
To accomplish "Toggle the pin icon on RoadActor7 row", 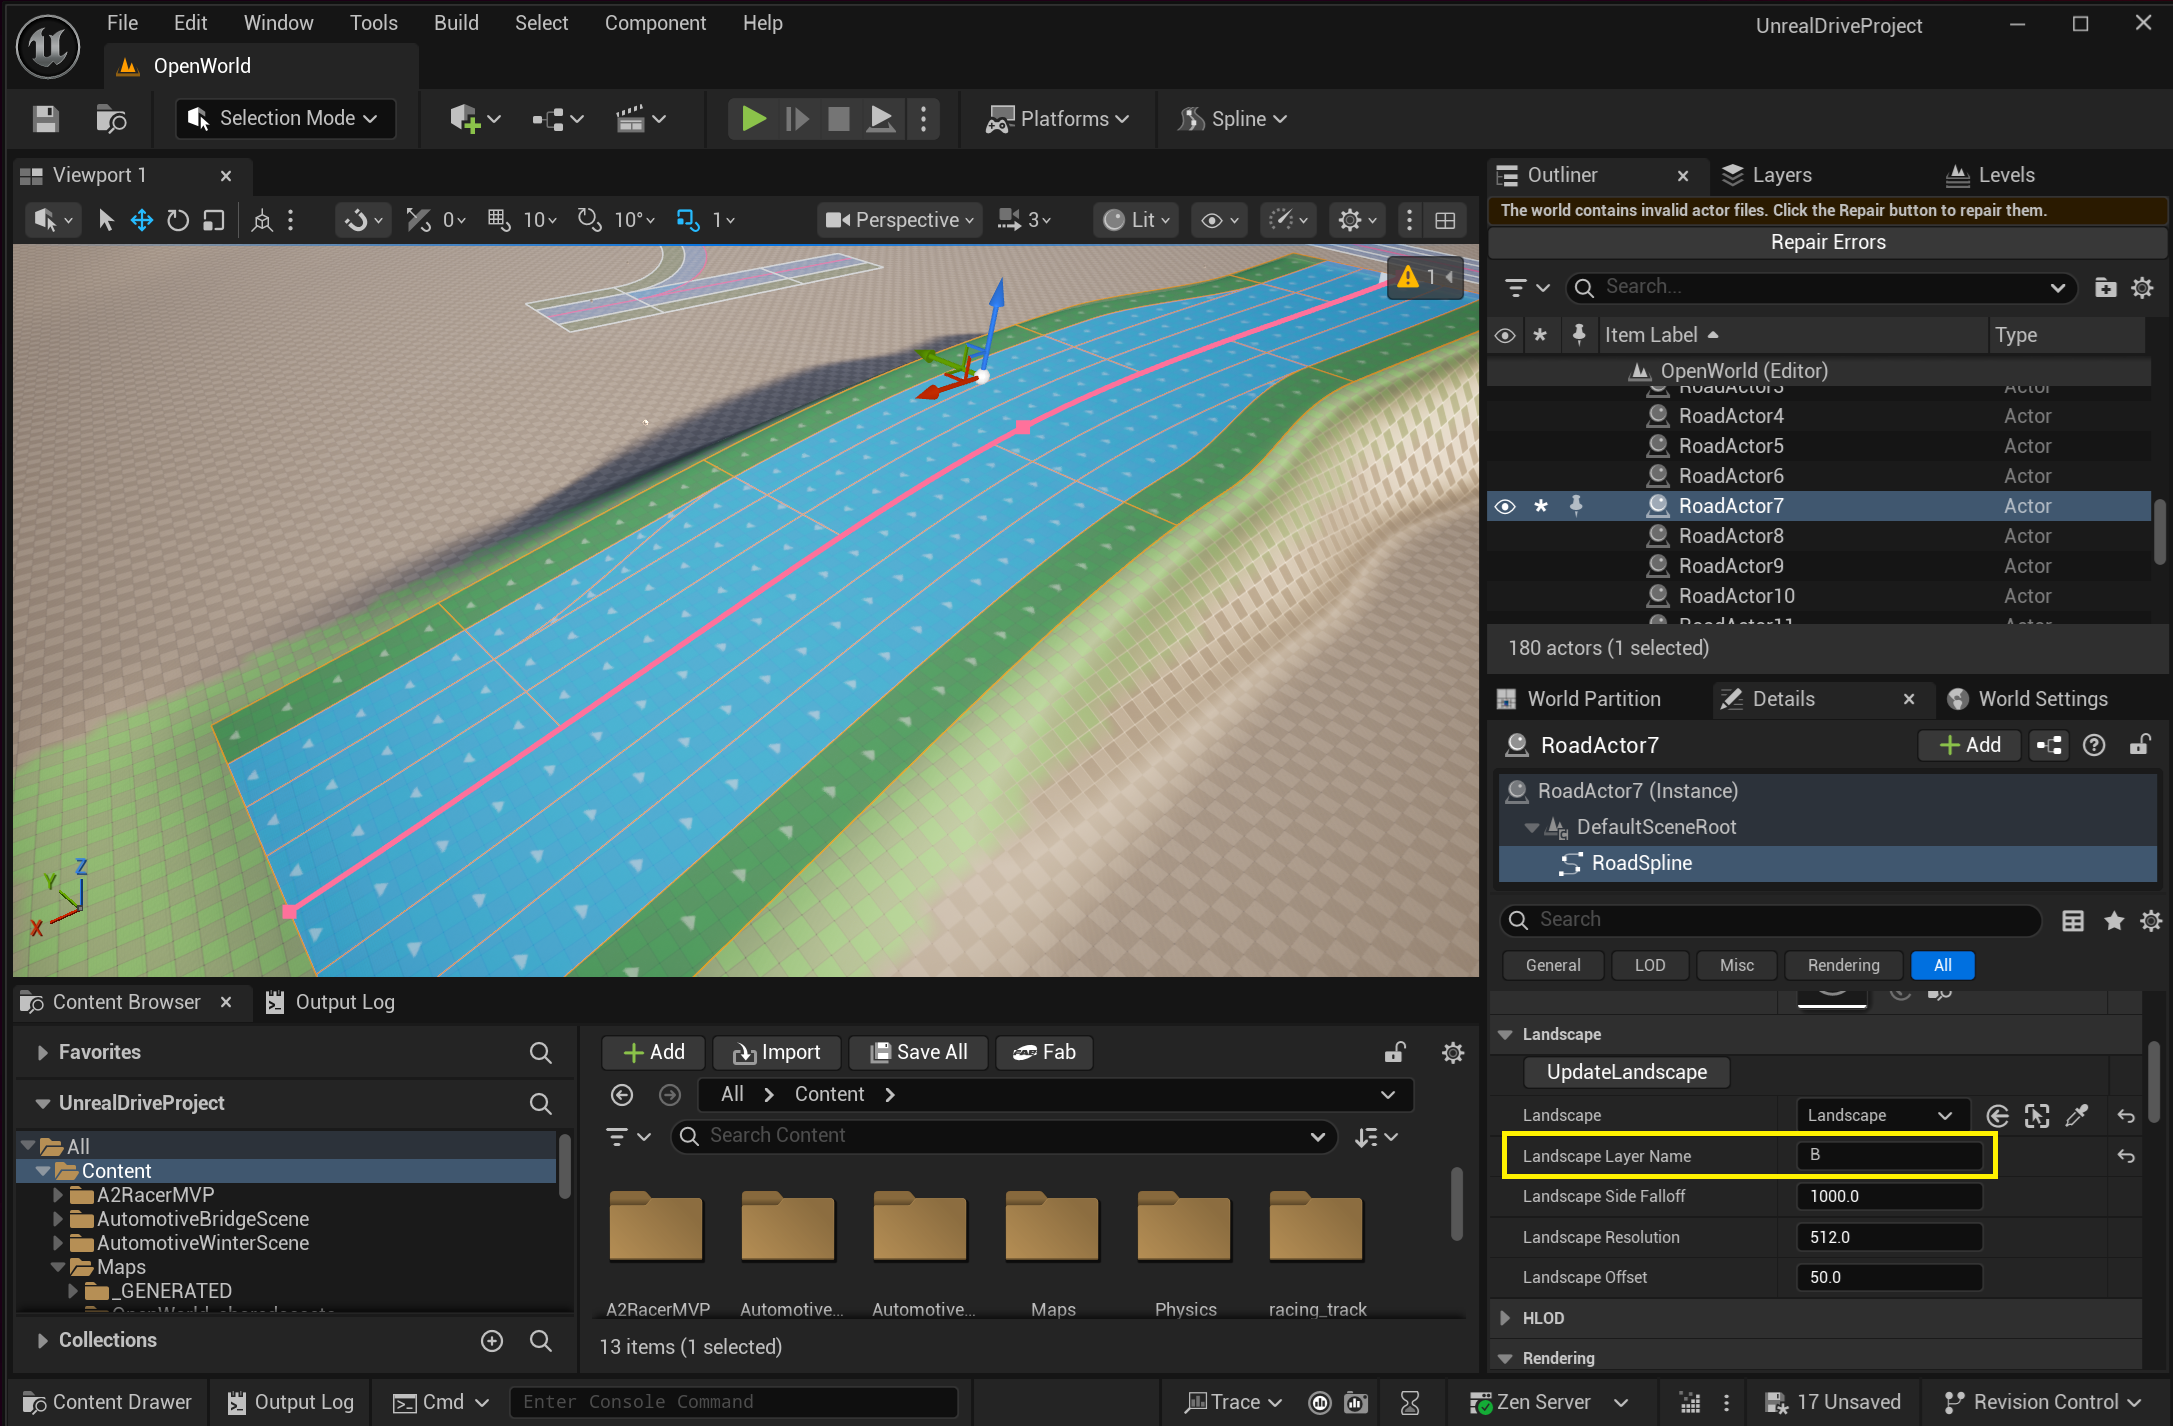I will 1576,506.
